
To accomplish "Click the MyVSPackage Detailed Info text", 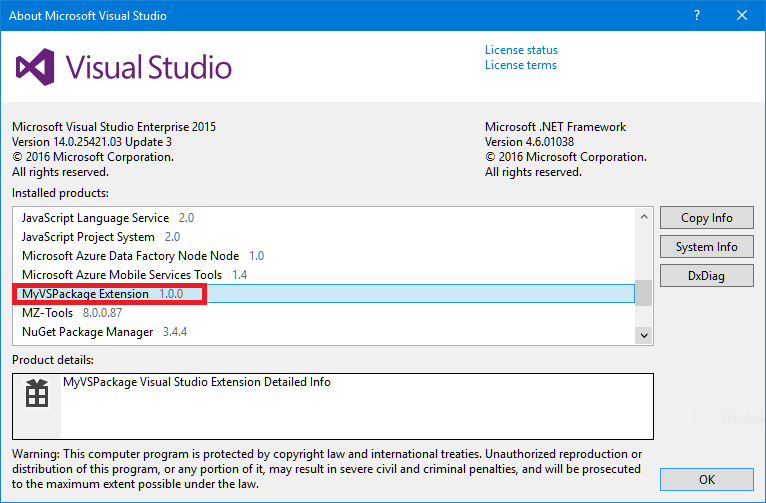I will (x=197, y=382).
